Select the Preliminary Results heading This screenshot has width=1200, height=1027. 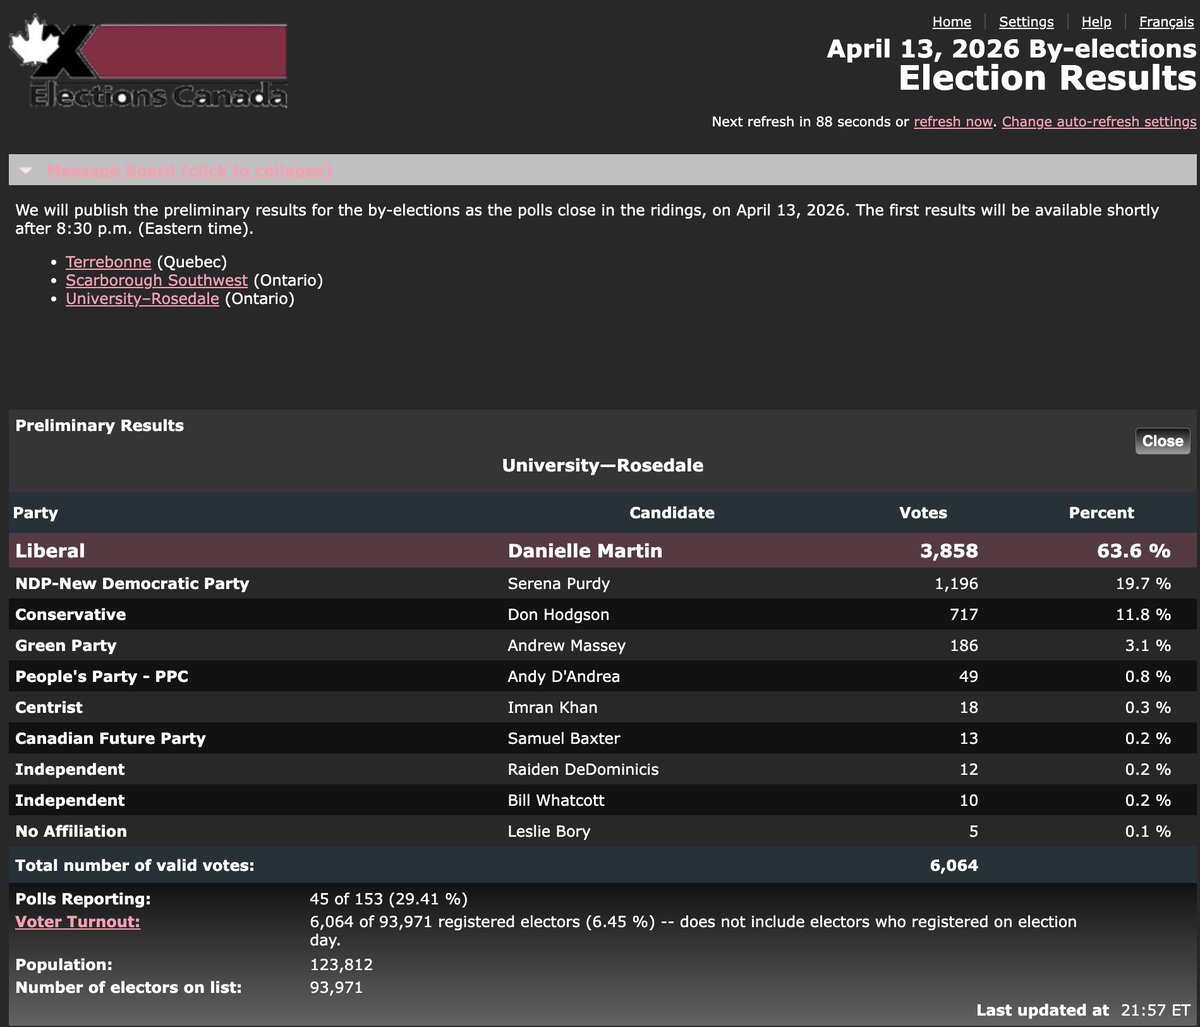coord(100,426)
